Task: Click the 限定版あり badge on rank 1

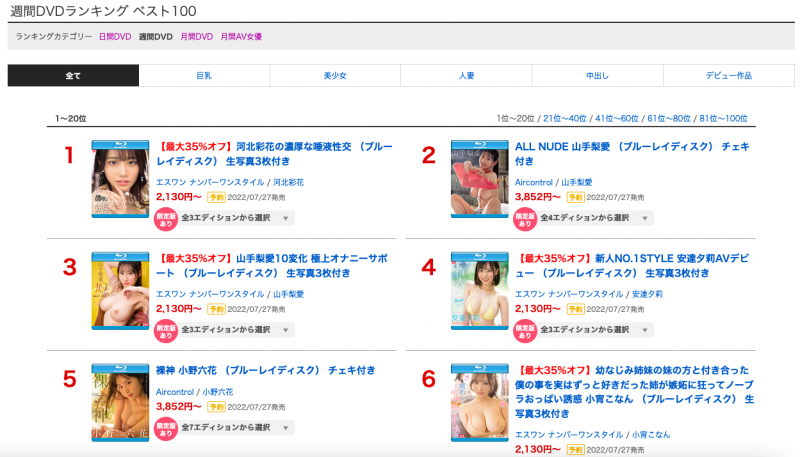Action: pos(165,218)
